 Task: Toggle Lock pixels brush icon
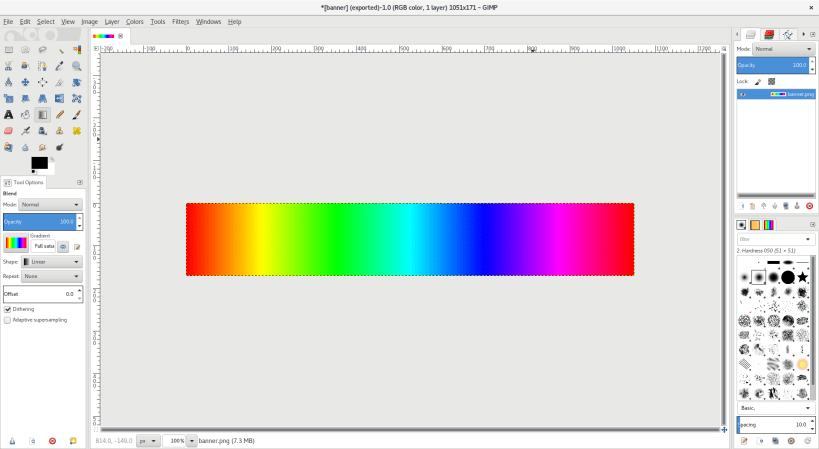[x=758, y=81]
